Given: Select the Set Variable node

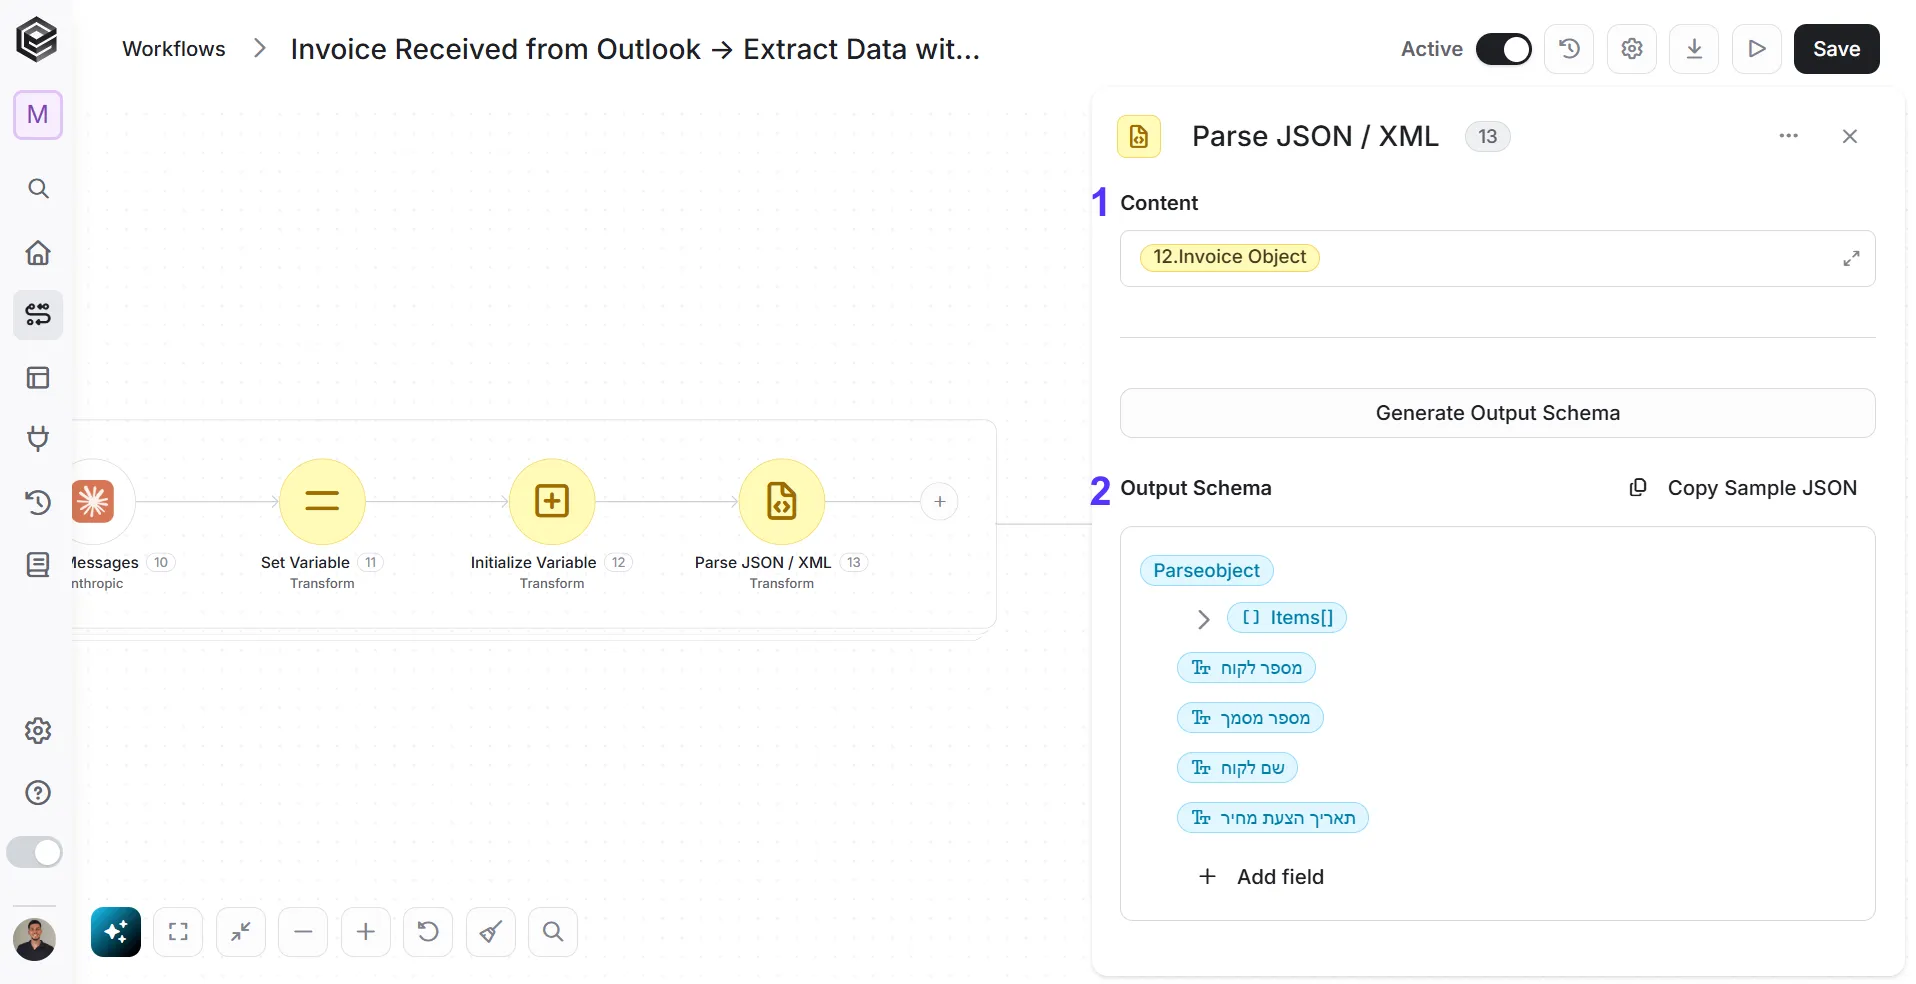Looking at the screenshot, I should (x=322, y=502).
